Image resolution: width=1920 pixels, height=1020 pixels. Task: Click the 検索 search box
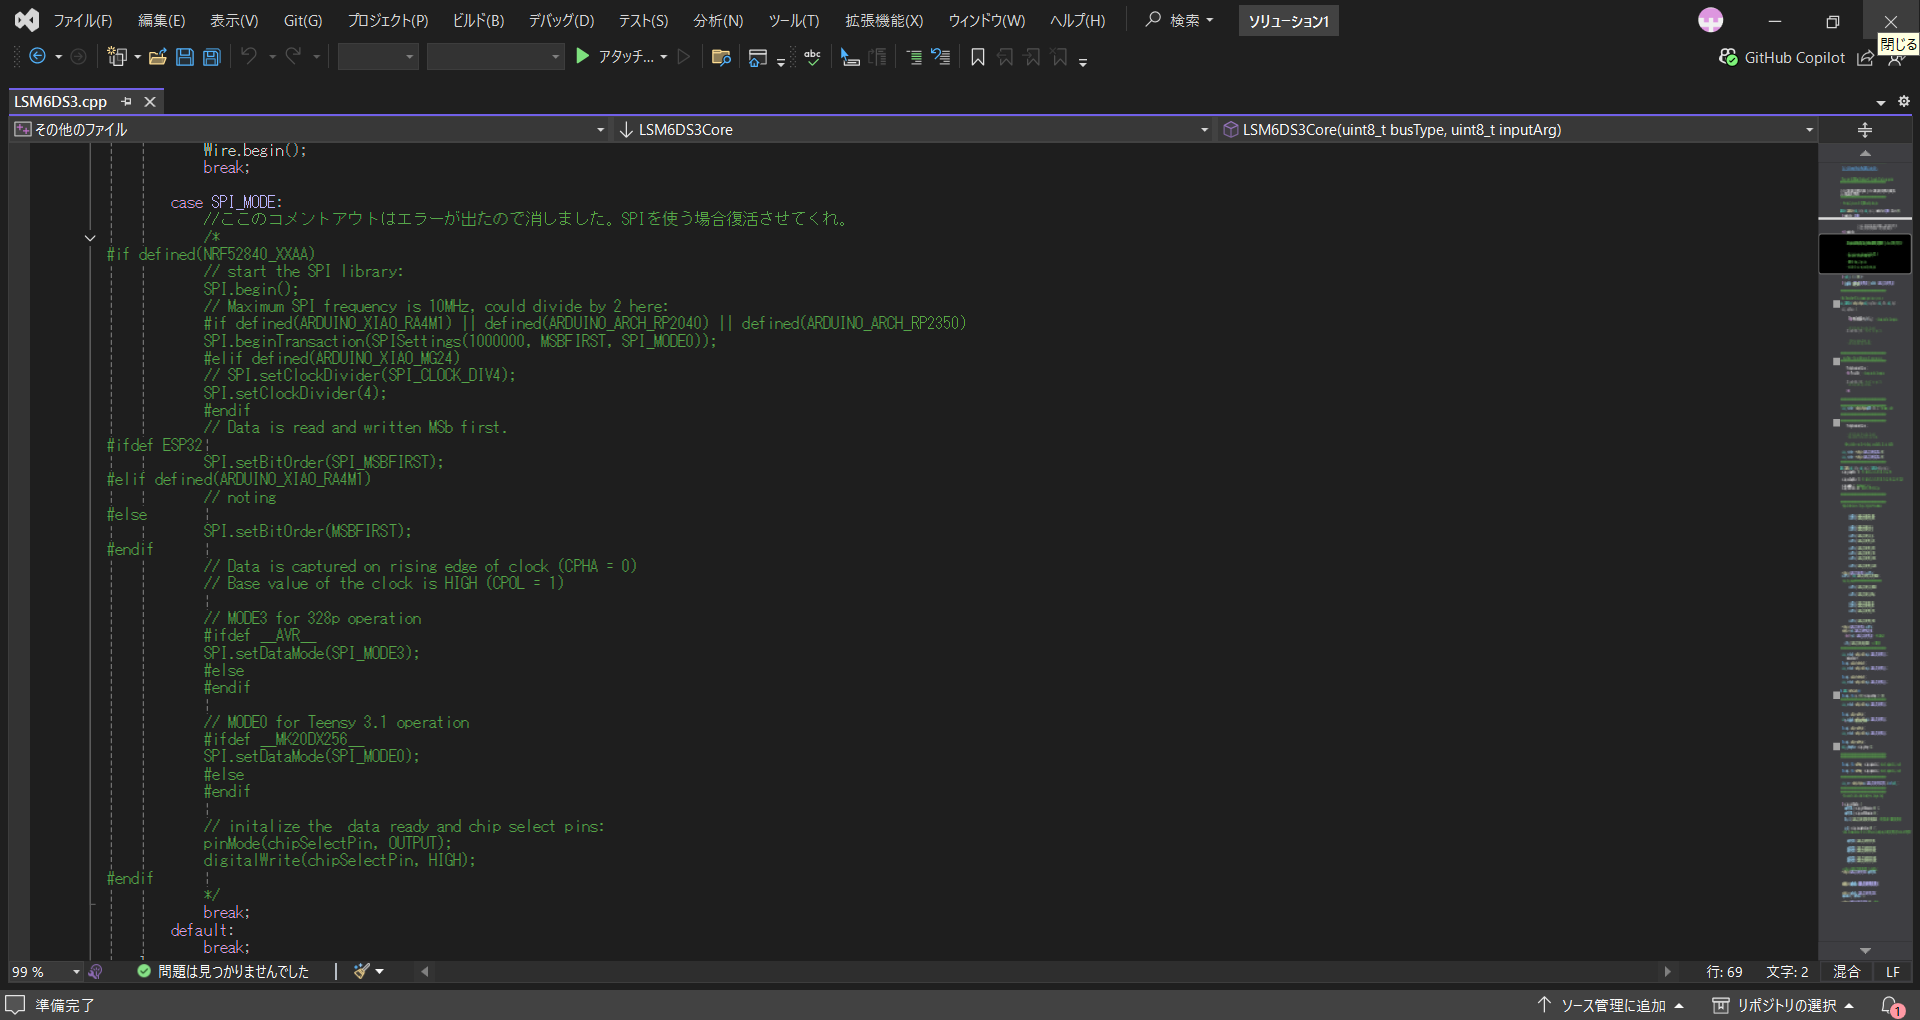1180,20
